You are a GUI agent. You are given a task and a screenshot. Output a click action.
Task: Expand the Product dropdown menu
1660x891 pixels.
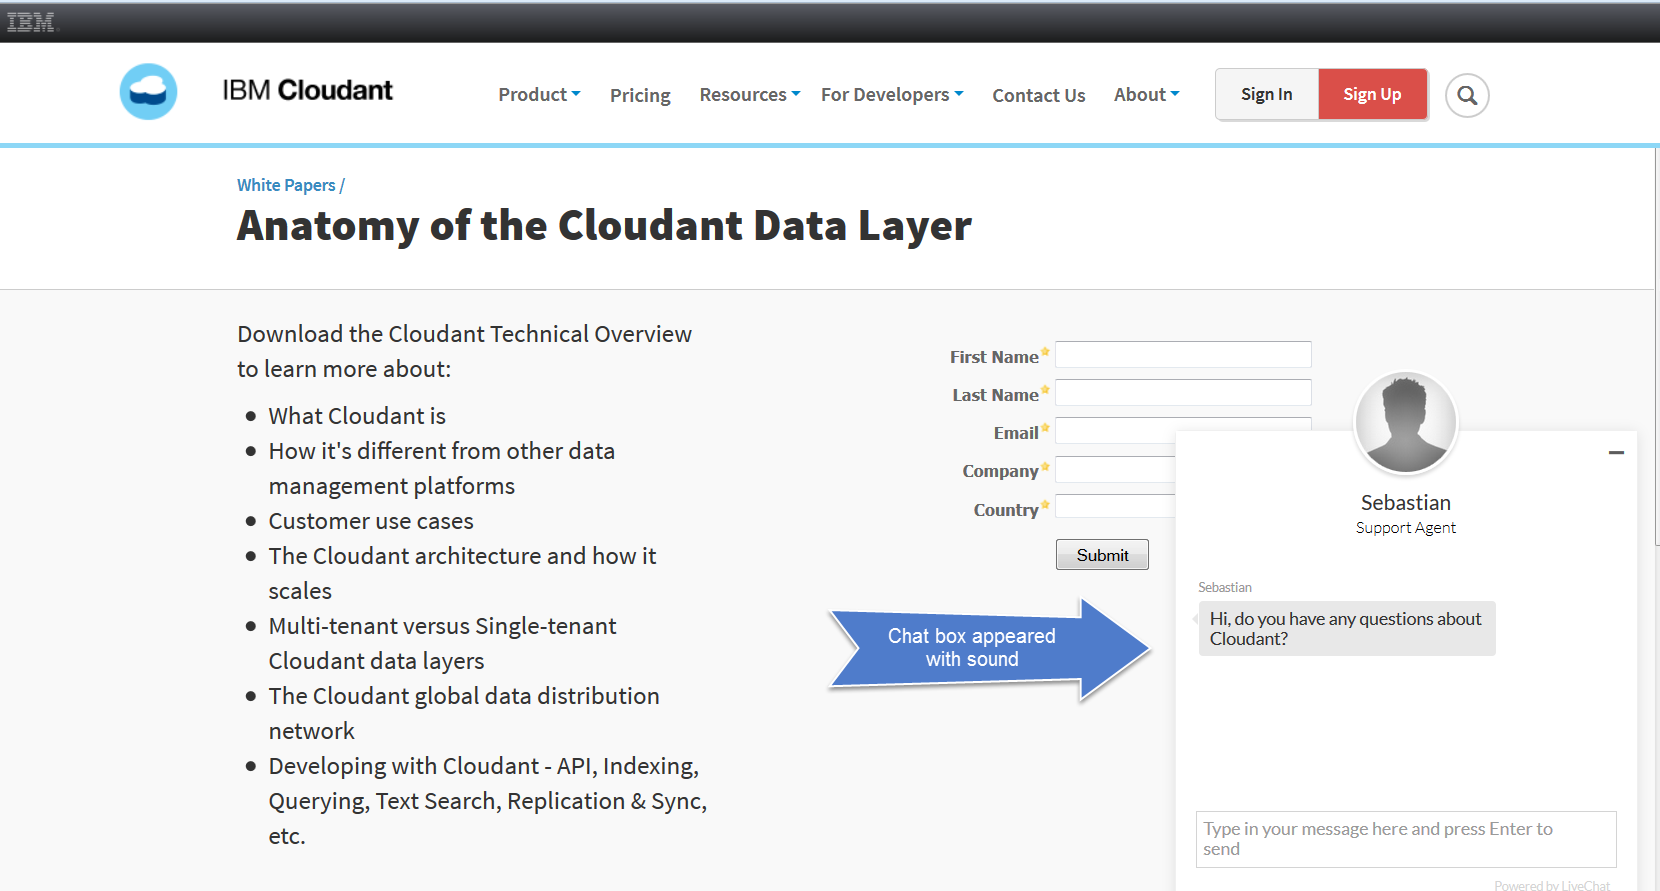click(539, 95)
